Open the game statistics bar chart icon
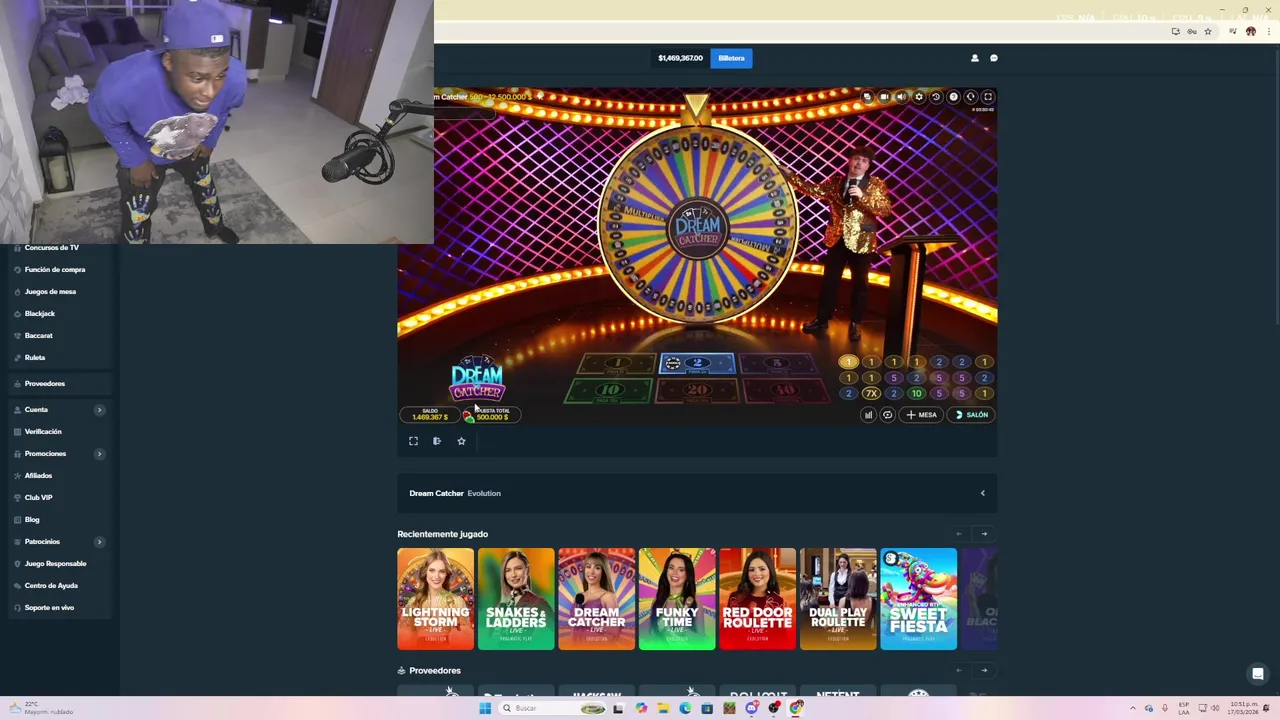Image resolution: width=1280 pixels, height=720 pixels. pyautogui.click(x=868, y=415)
